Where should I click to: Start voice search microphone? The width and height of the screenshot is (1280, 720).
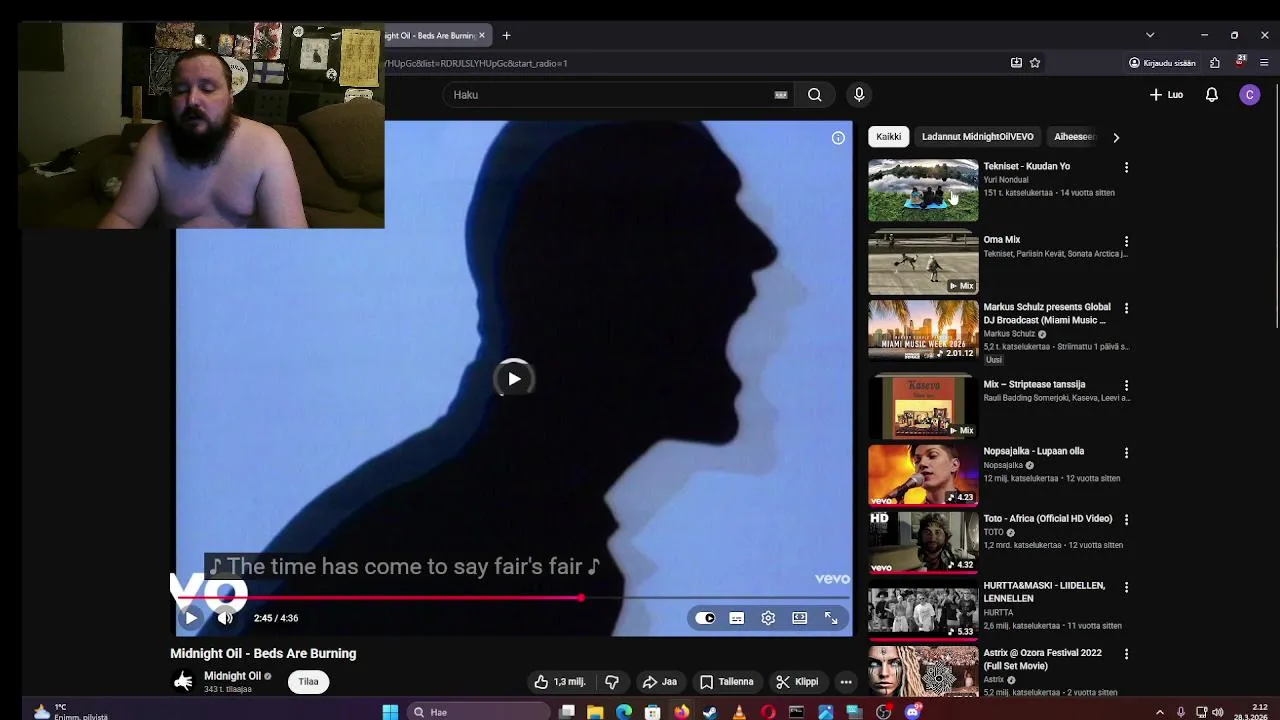(x=859, y=95)
